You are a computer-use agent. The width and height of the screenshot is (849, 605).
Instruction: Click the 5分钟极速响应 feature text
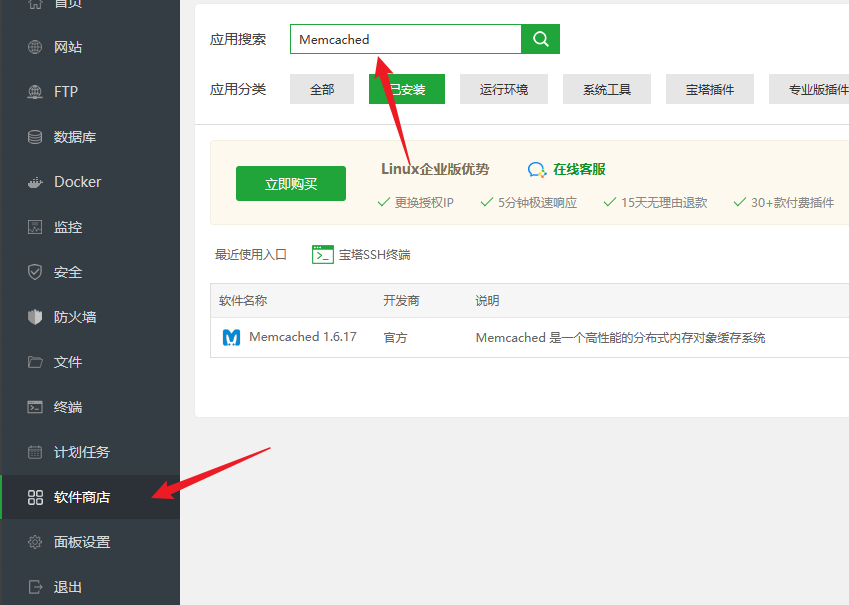538,203
